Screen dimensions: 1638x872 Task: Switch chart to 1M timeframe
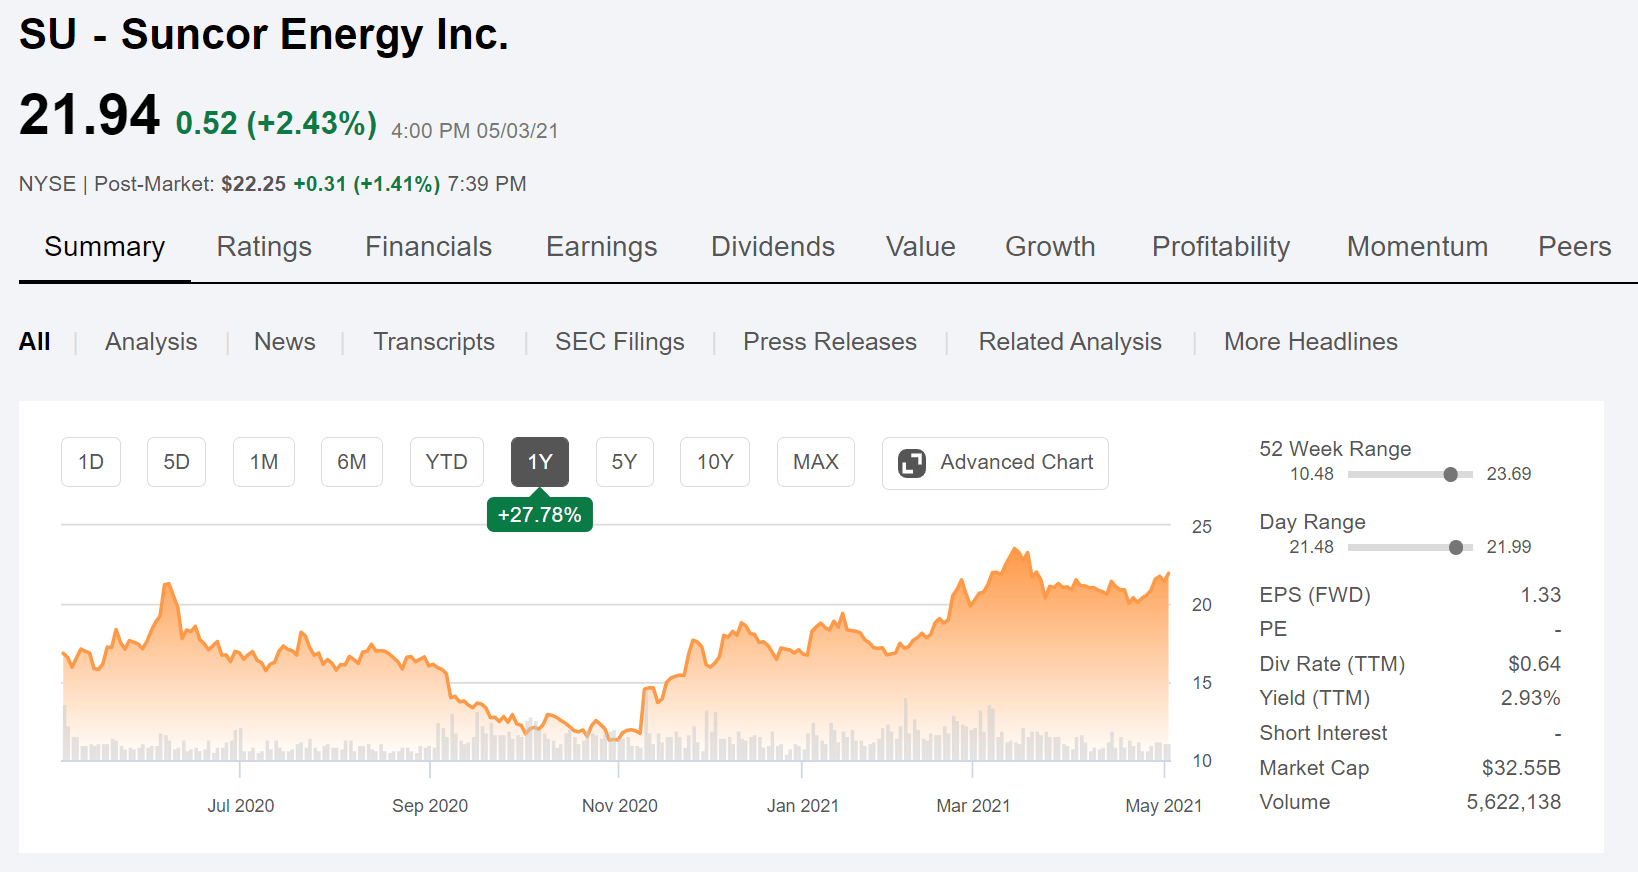point(263,462)
